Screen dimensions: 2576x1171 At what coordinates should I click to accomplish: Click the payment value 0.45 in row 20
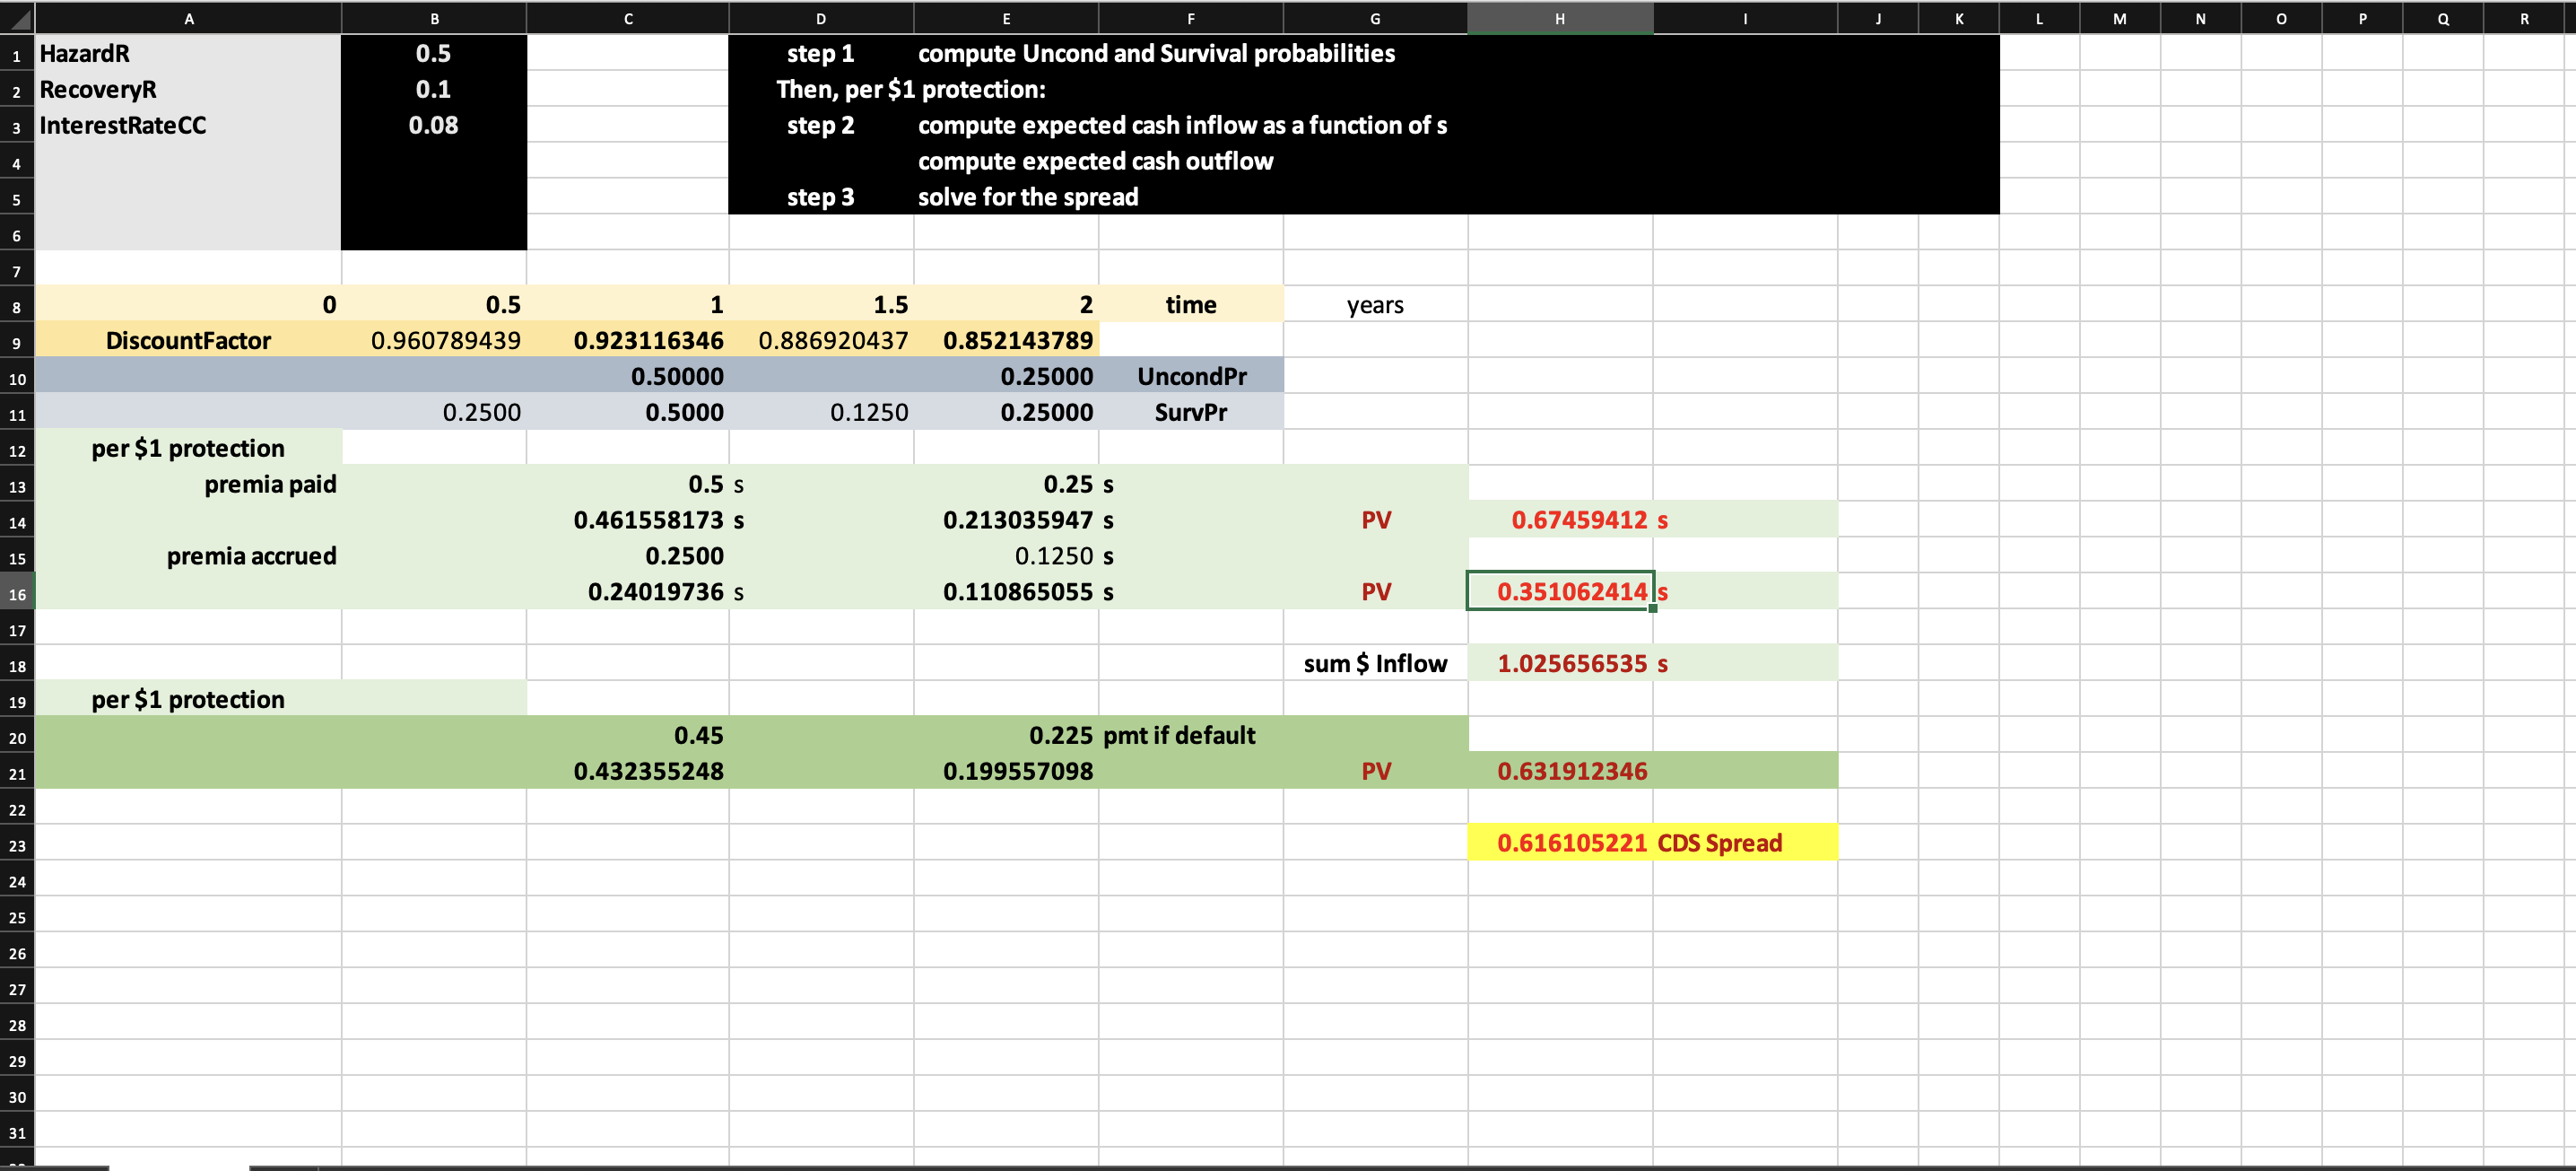(627, 735)
